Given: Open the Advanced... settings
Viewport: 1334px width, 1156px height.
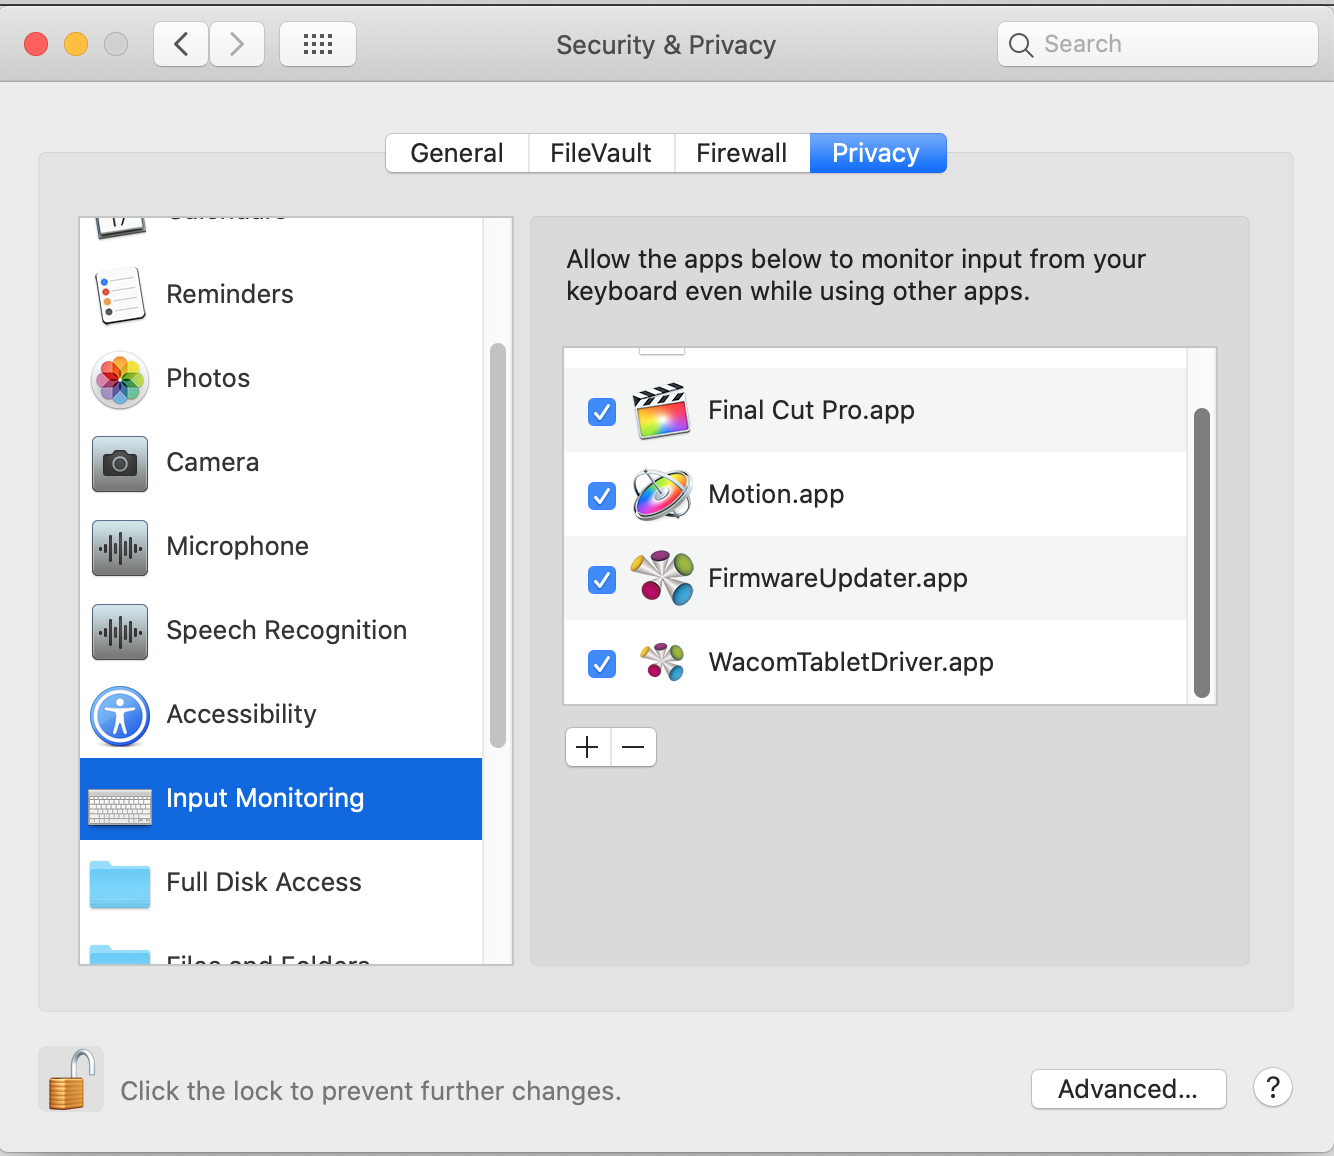Looking at the screenshot, I should [1128, 1089].
